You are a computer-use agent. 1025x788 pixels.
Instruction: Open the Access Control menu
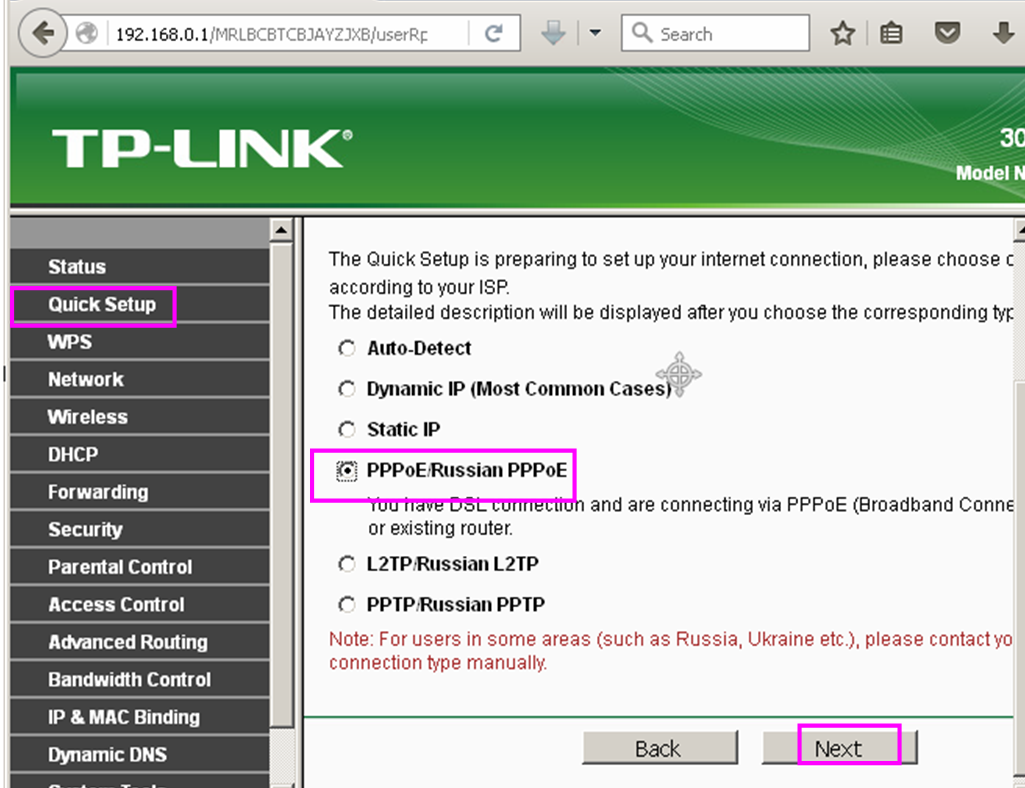coord(140,604)
